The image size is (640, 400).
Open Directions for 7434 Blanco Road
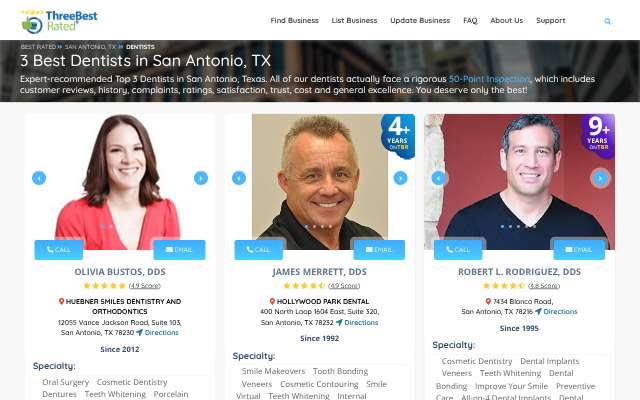click(556, 311)
